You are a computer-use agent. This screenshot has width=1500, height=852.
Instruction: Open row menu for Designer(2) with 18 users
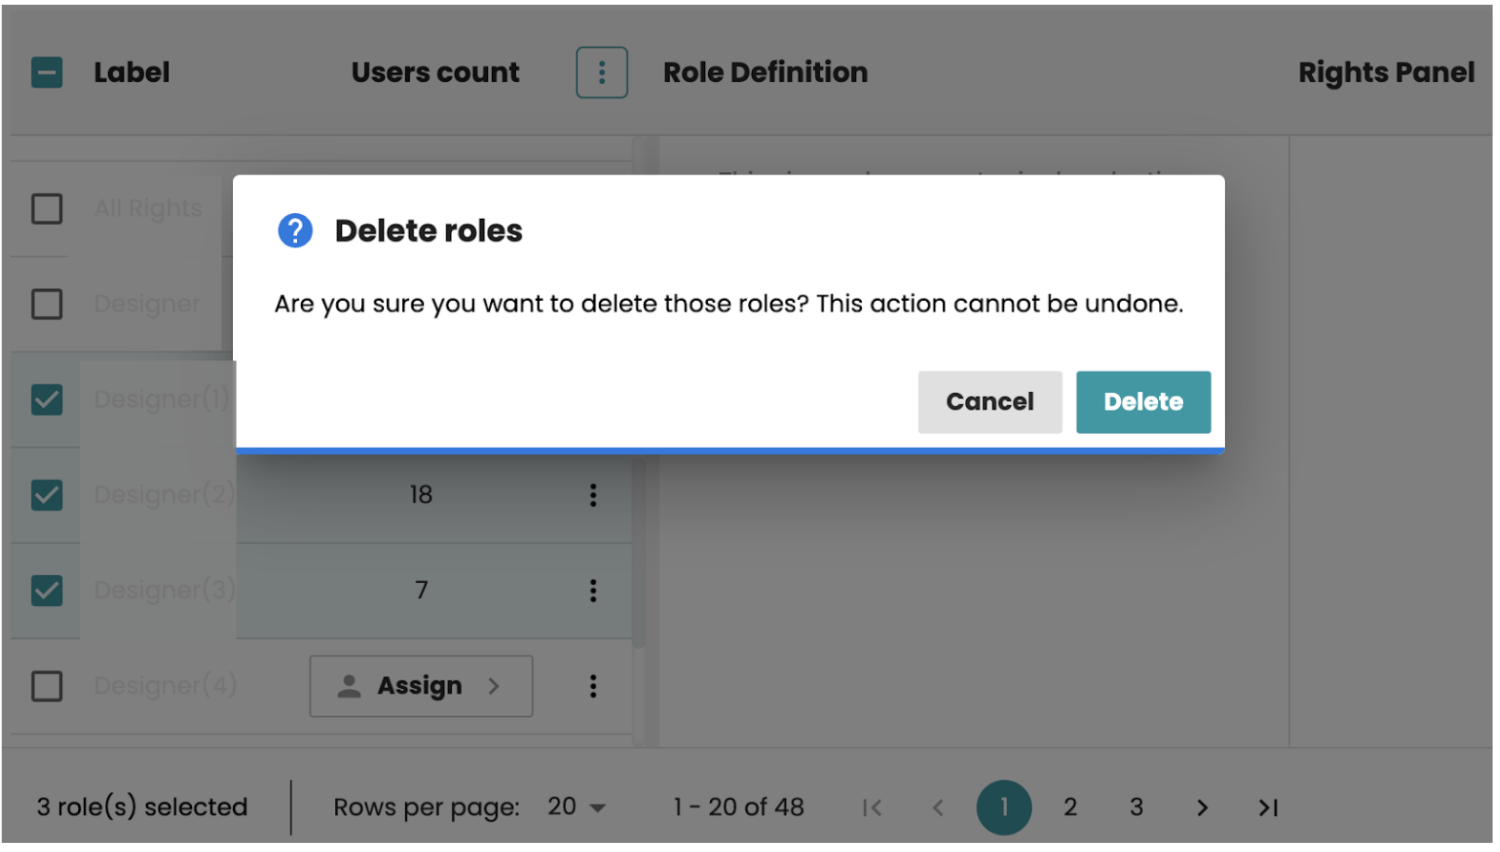pos(593,495)
